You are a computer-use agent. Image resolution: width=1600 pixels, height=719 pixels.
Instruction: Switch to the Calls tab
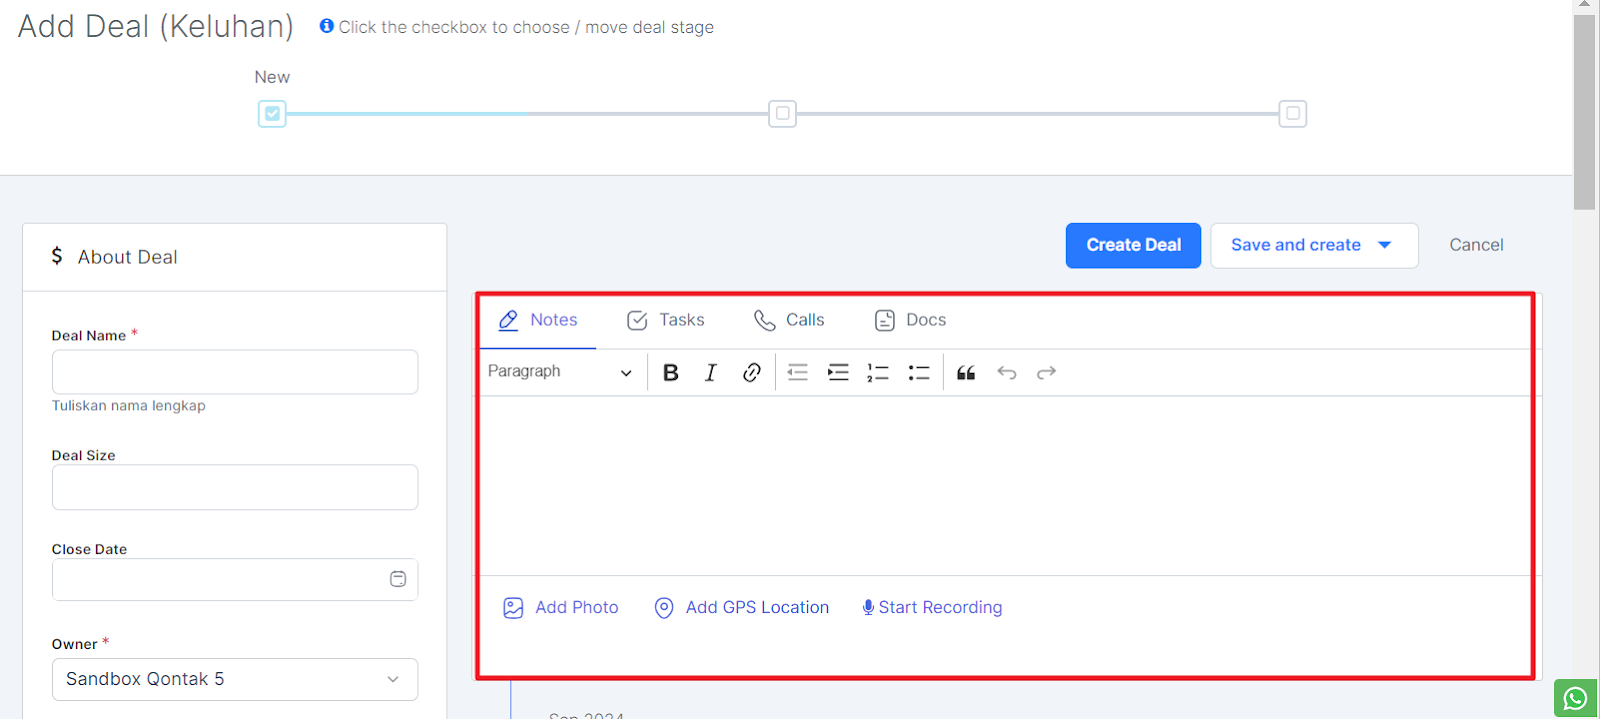[x=789, y=320]
